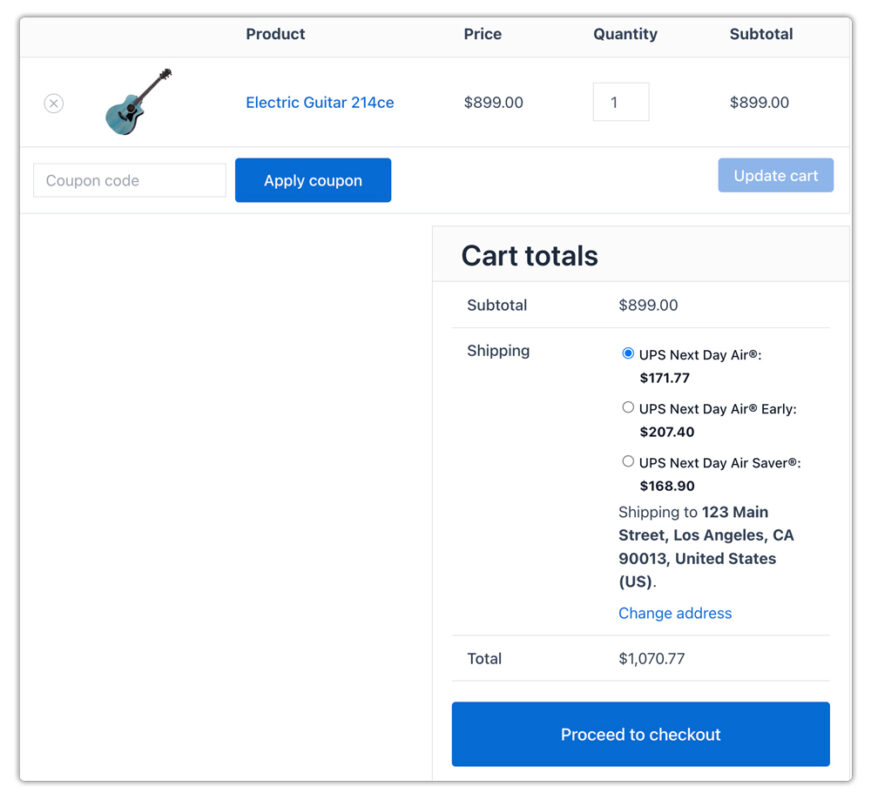Click the remove item X icon
Image resolution: width=871 pixels, height=800 pixels.
tap(54, 103)
